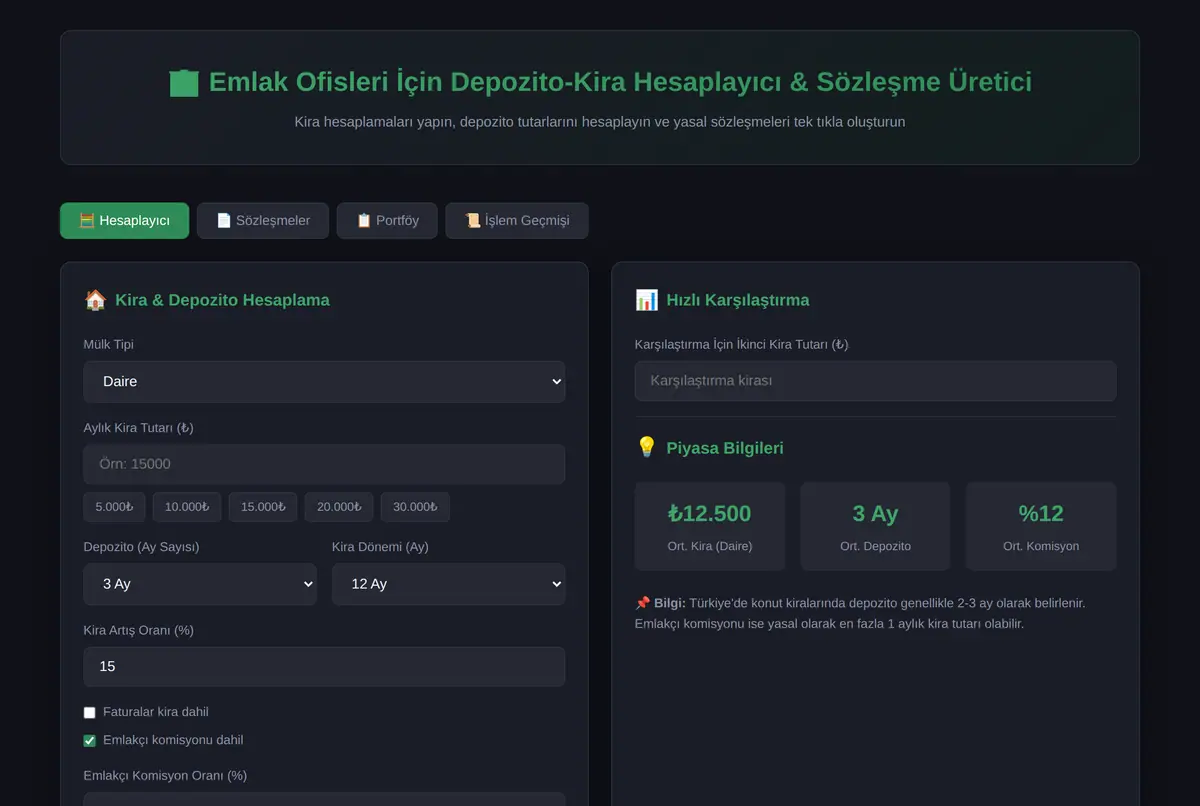
Task: Click the Mülk Tipi label
Action: click(109, 345)
